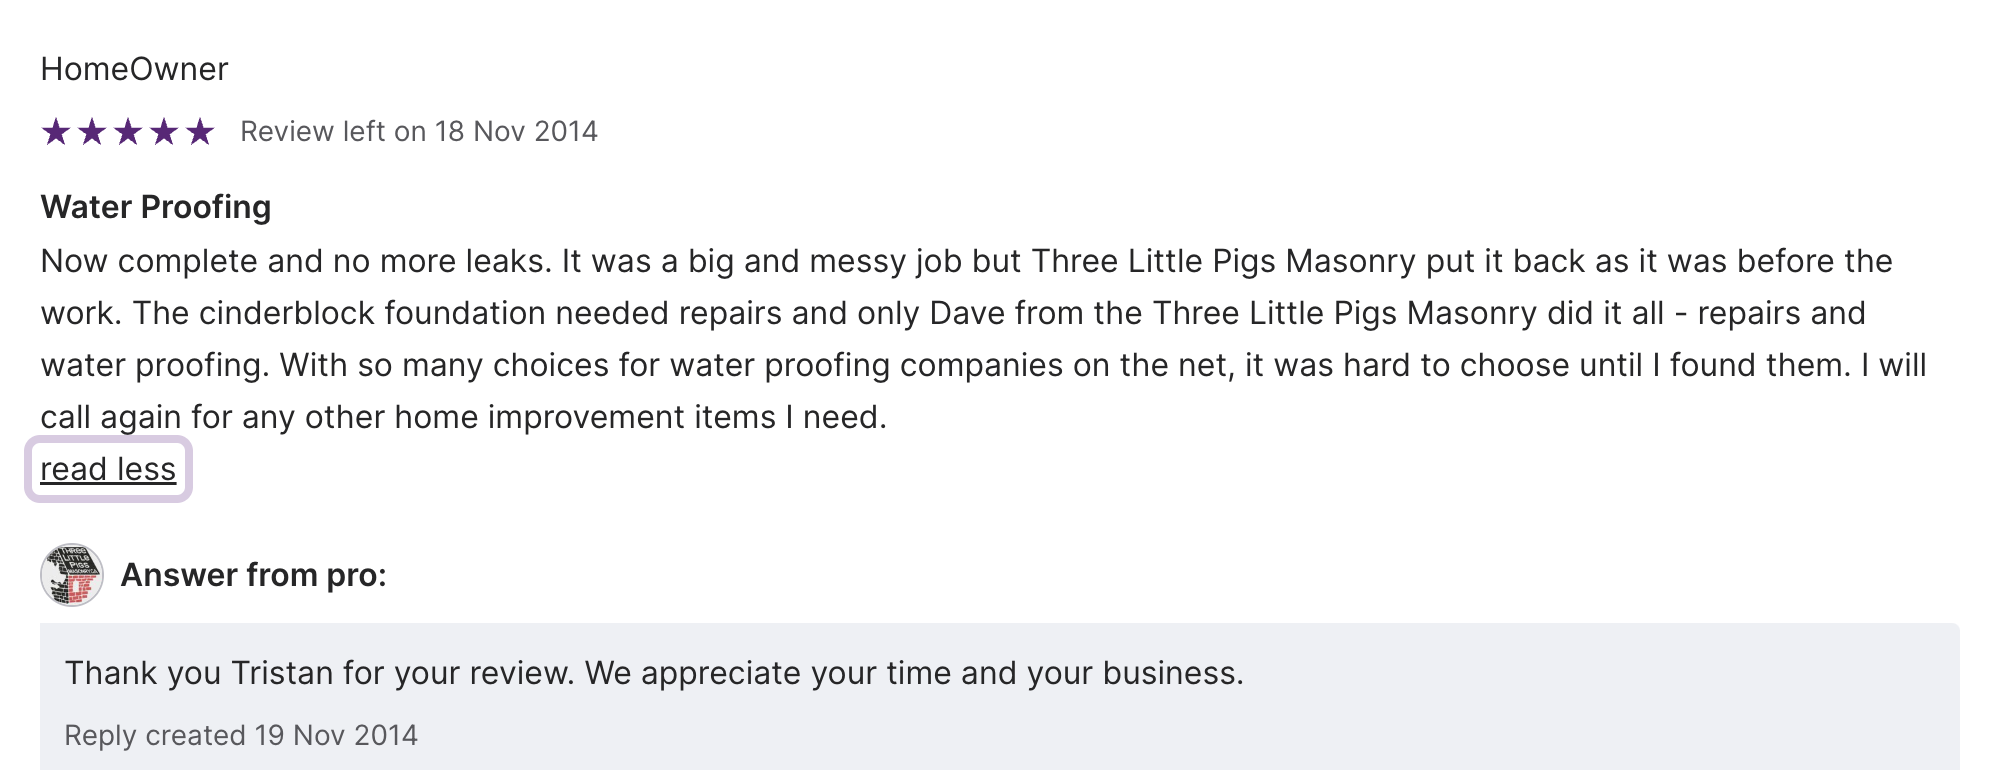The image size is (2006, 770).
Task: Click the fifth purple rating star
Action: coord(200,131)
